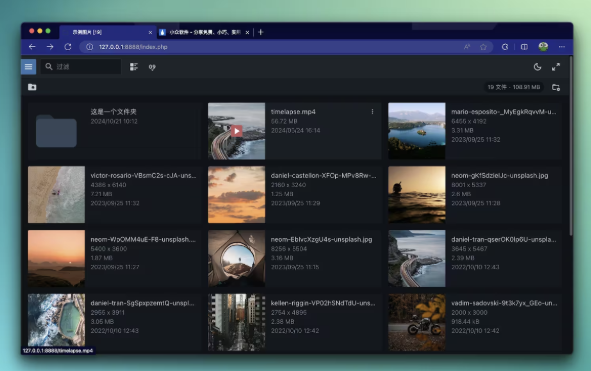The height and width of the screenshot is (371, 591).
Task: Click the keller-riggin file name text
Action: click(x=323, y=303)
